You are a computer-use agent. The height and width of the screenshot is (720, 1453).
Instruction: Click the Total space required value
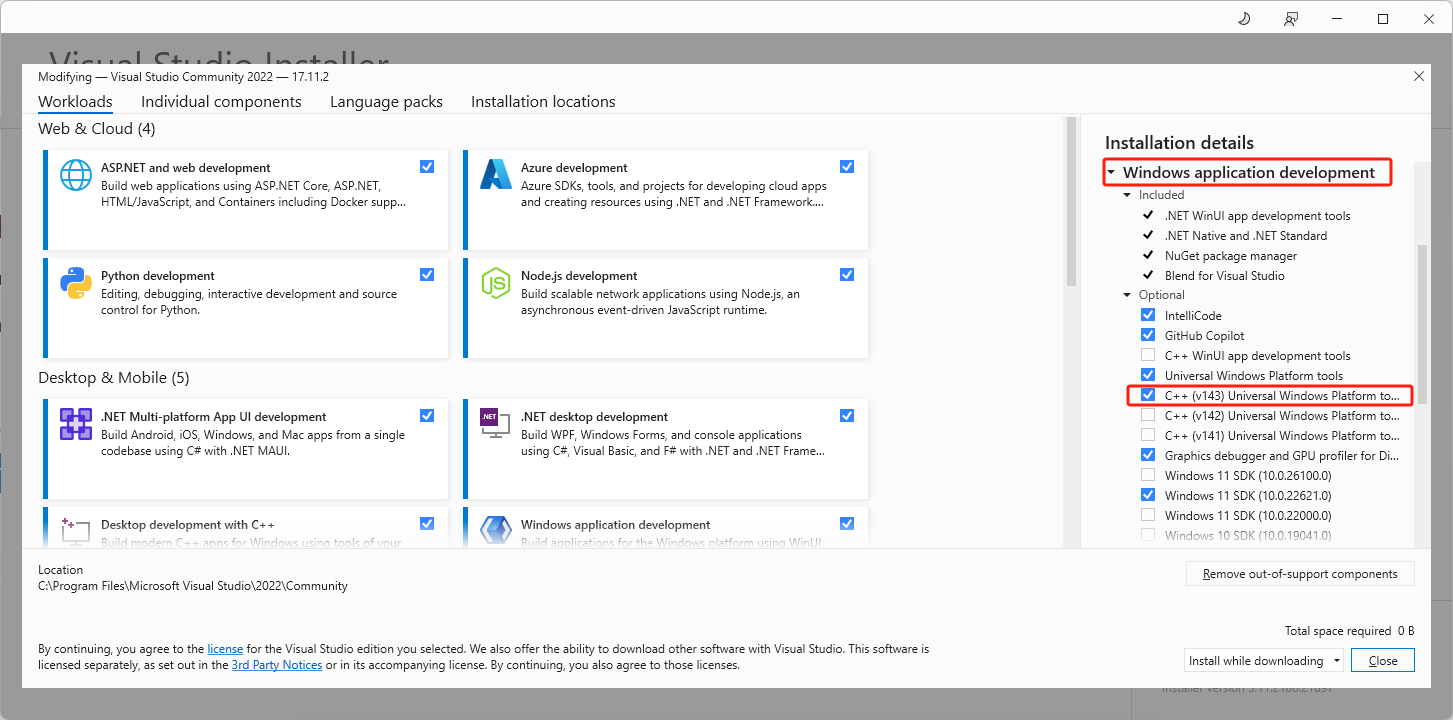[x=1405, y=631]
